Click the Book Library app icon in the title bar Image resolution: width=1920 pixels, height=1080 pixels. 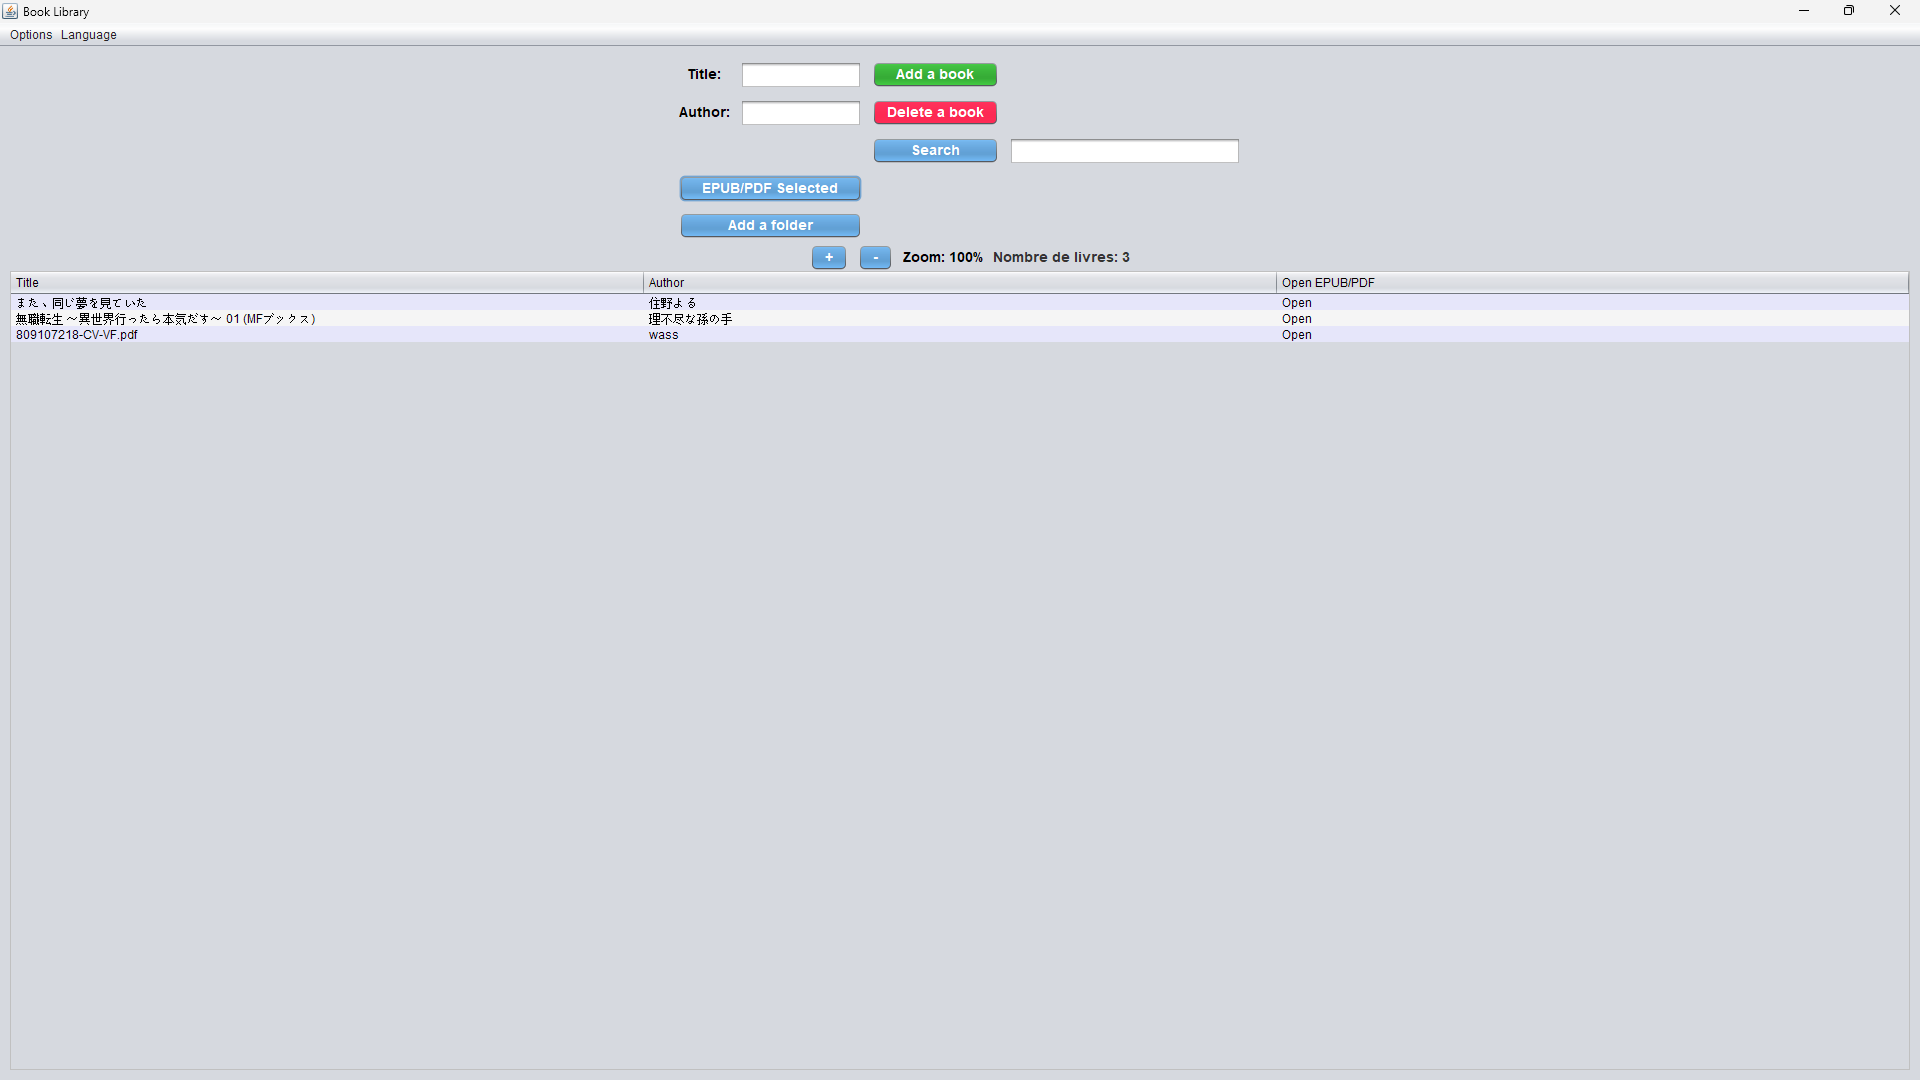[10, 11]
